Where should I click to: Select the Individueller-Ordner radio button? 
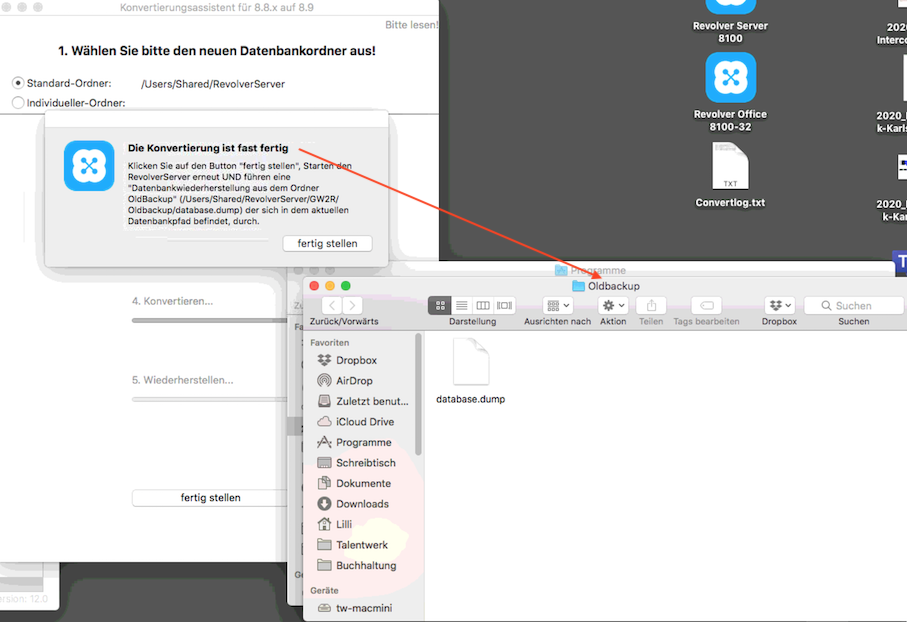pyautogui.click(x=18, y=102)
